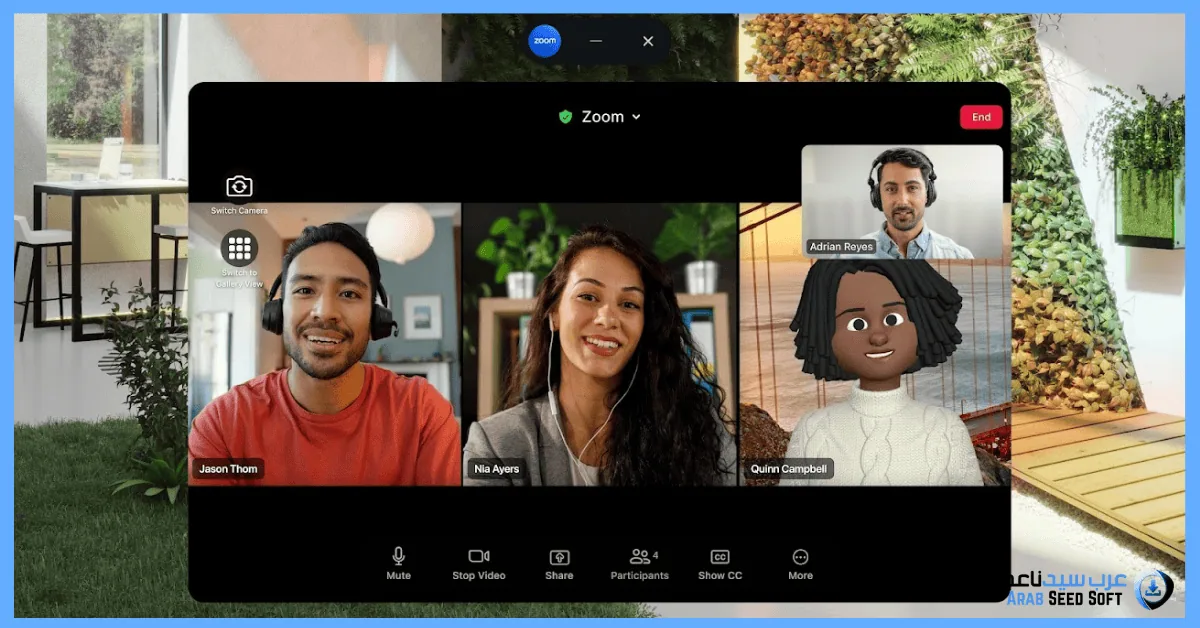The height and width of the screenshot is (628, 1200).
Task: Click the Zoom icon in the floating window bar
Action: (545, 40)
